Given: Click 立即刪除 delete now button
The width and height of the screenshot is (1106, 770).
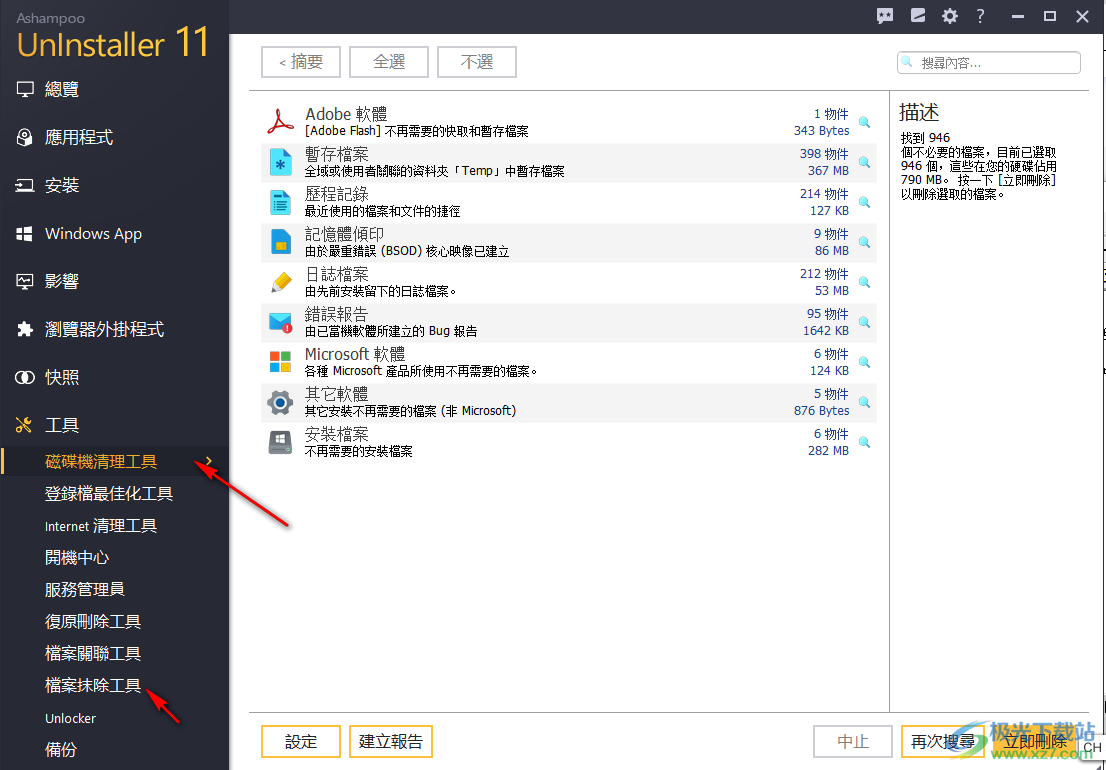Looking at the screenshot, I should pyautogui.click(x=1035, y=741).
